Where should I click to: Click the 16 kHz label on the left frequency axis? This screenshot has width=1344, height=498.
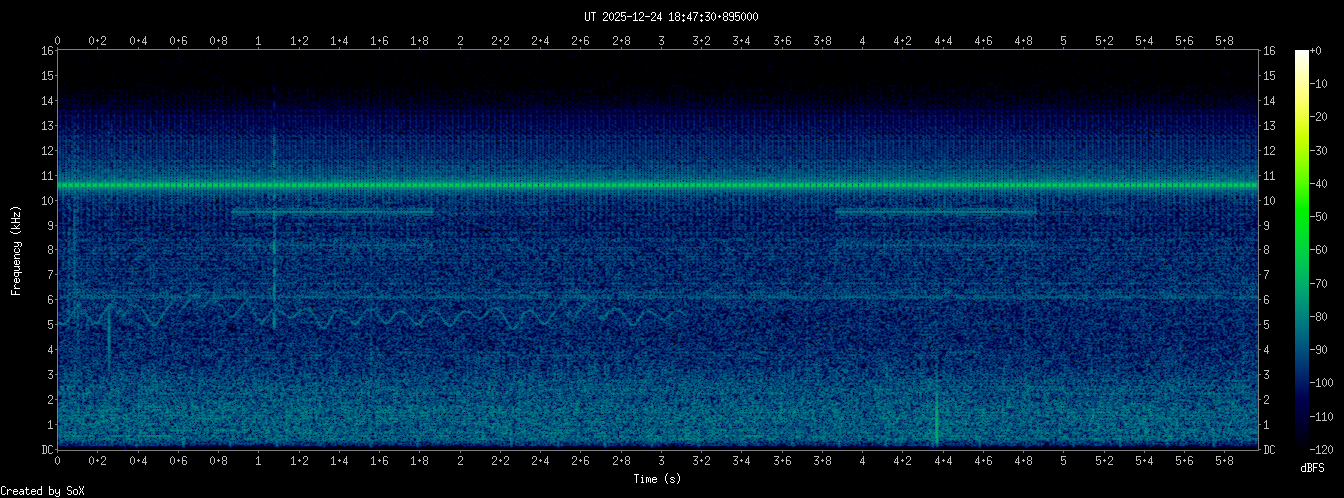[47, 51]
